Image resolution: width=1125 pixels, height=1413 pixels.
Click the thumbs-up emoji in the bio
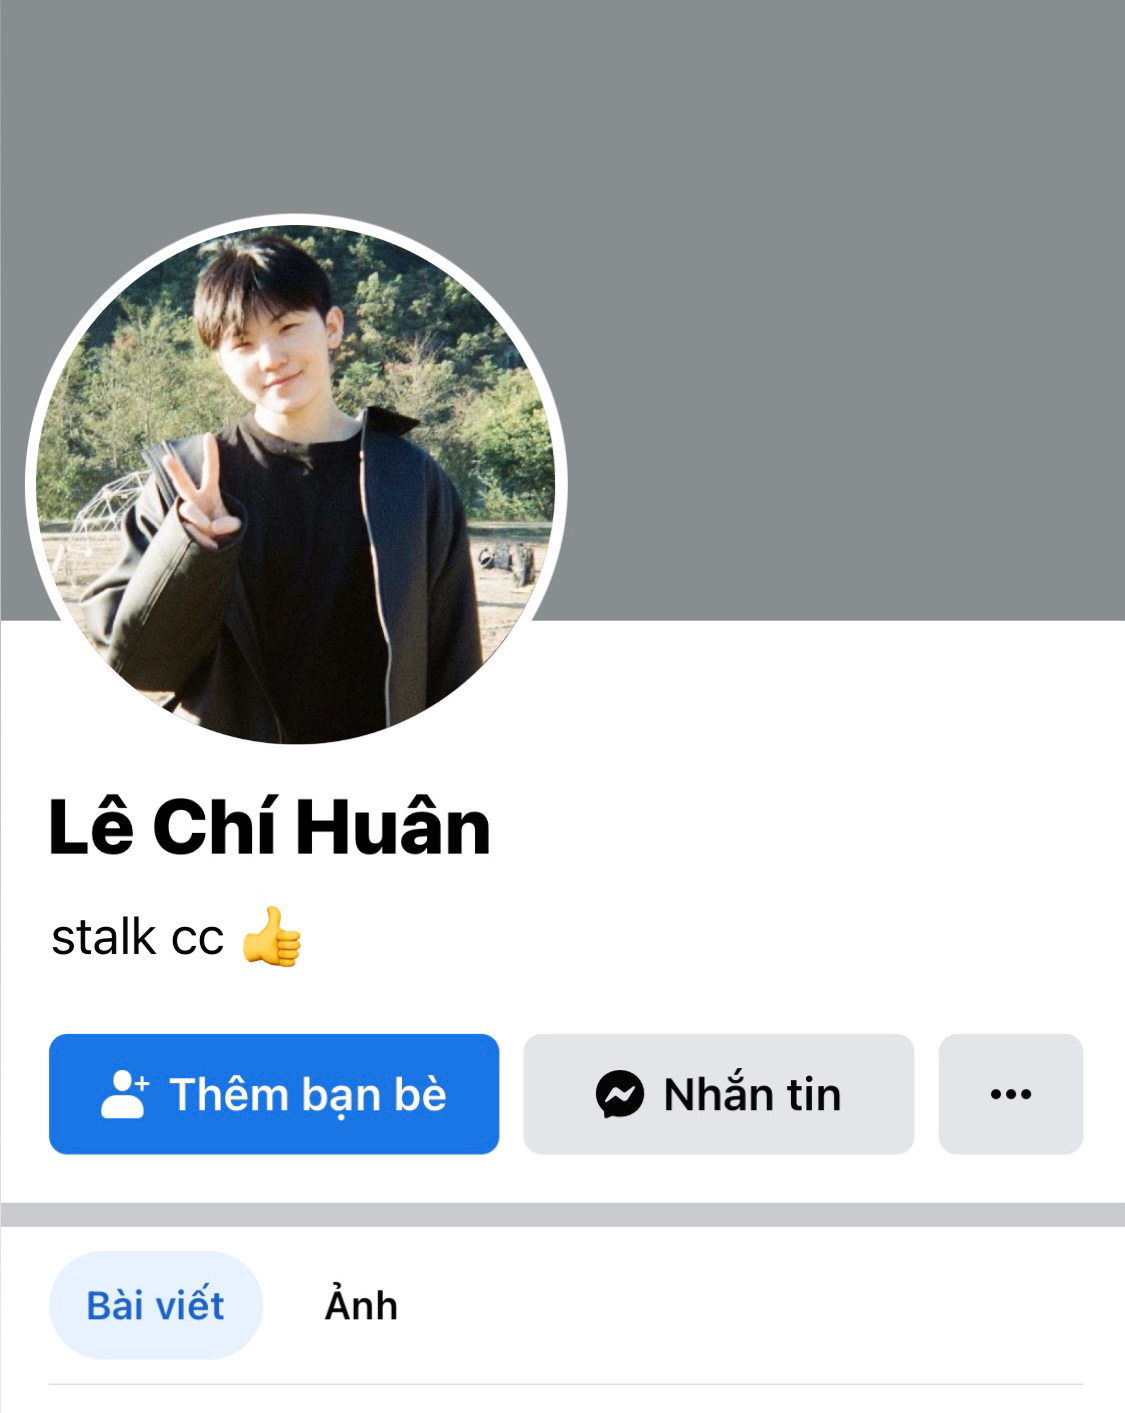[x=271, y=937]
